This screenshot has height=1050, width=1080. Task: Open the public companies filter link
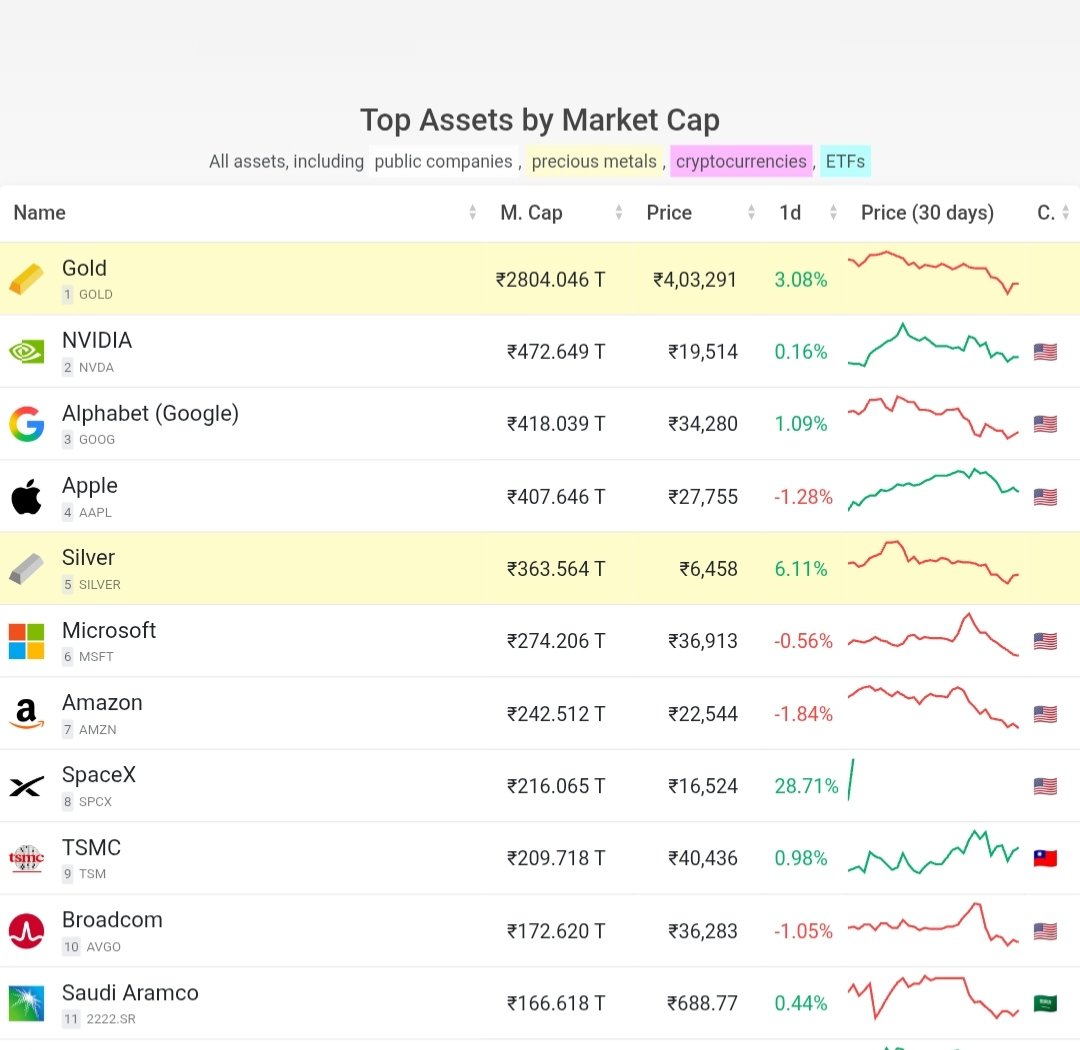click(444, 161)
